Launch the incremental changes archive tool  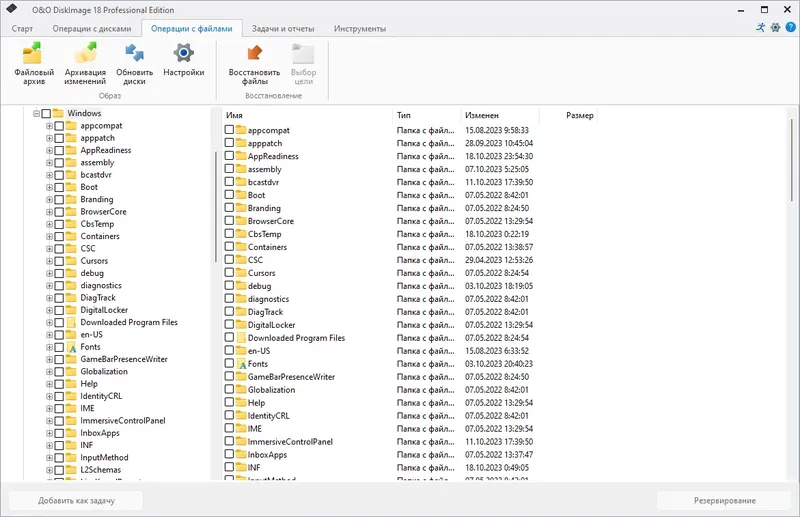tap(85, 64)
